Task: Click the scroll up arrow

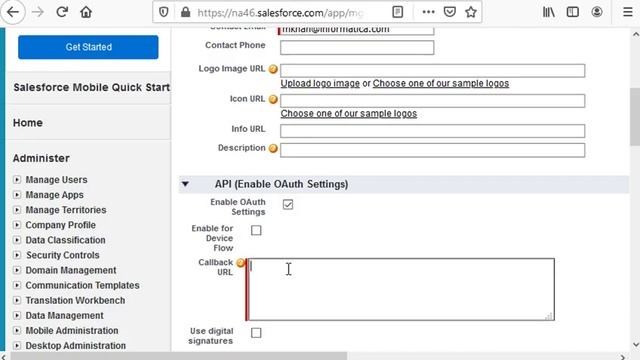Action: click(x=636, y=35)
